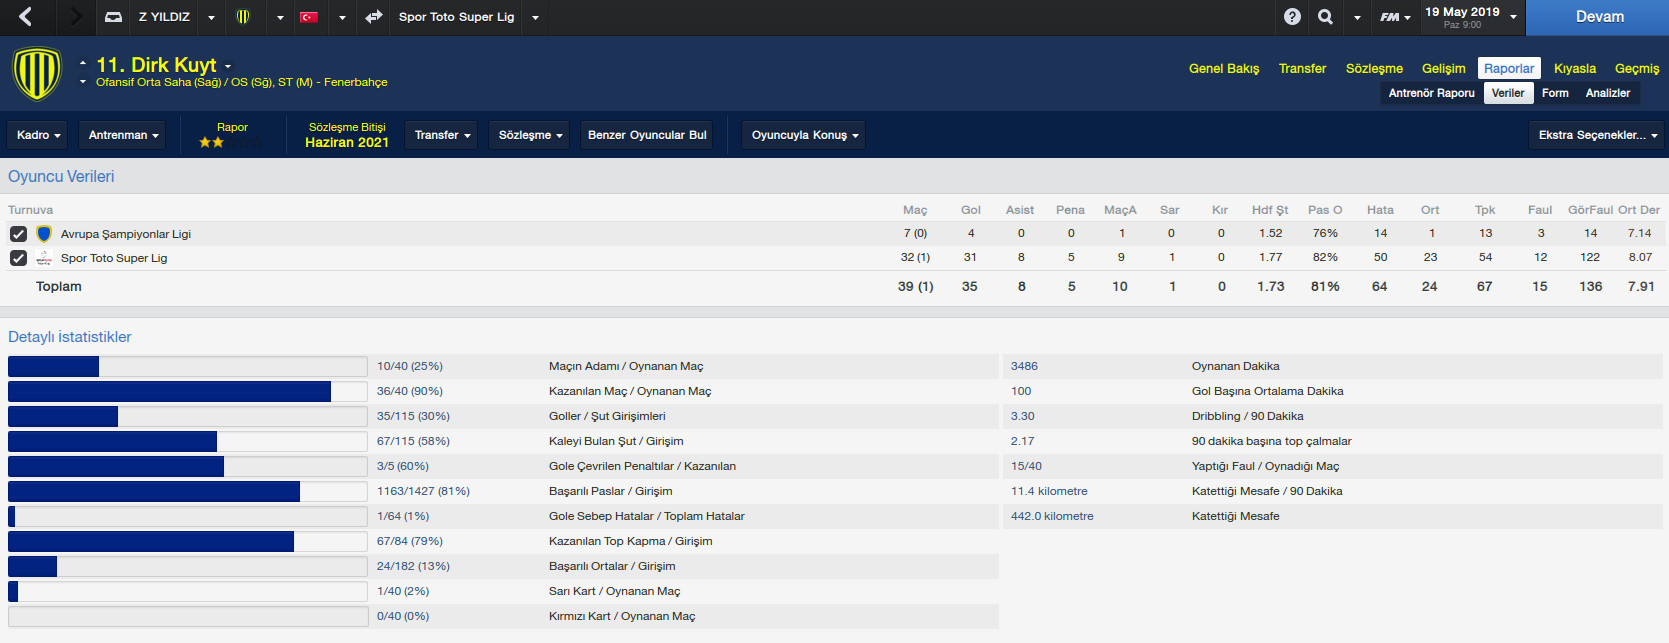Select the Veriler sub-tab
This screenshot has width=1669, height=643.
coord(1508,93)
